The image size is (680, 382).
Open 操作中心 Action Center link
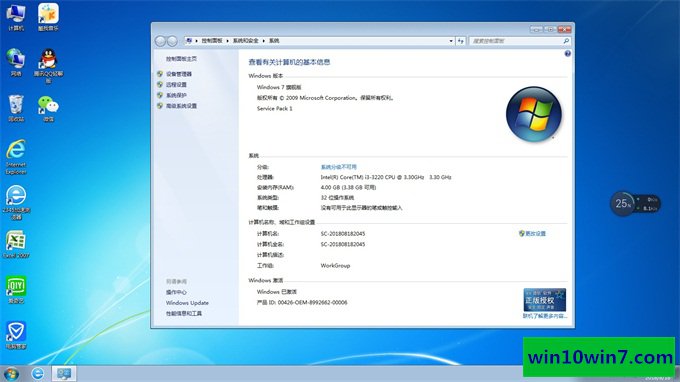coord(176,292)
